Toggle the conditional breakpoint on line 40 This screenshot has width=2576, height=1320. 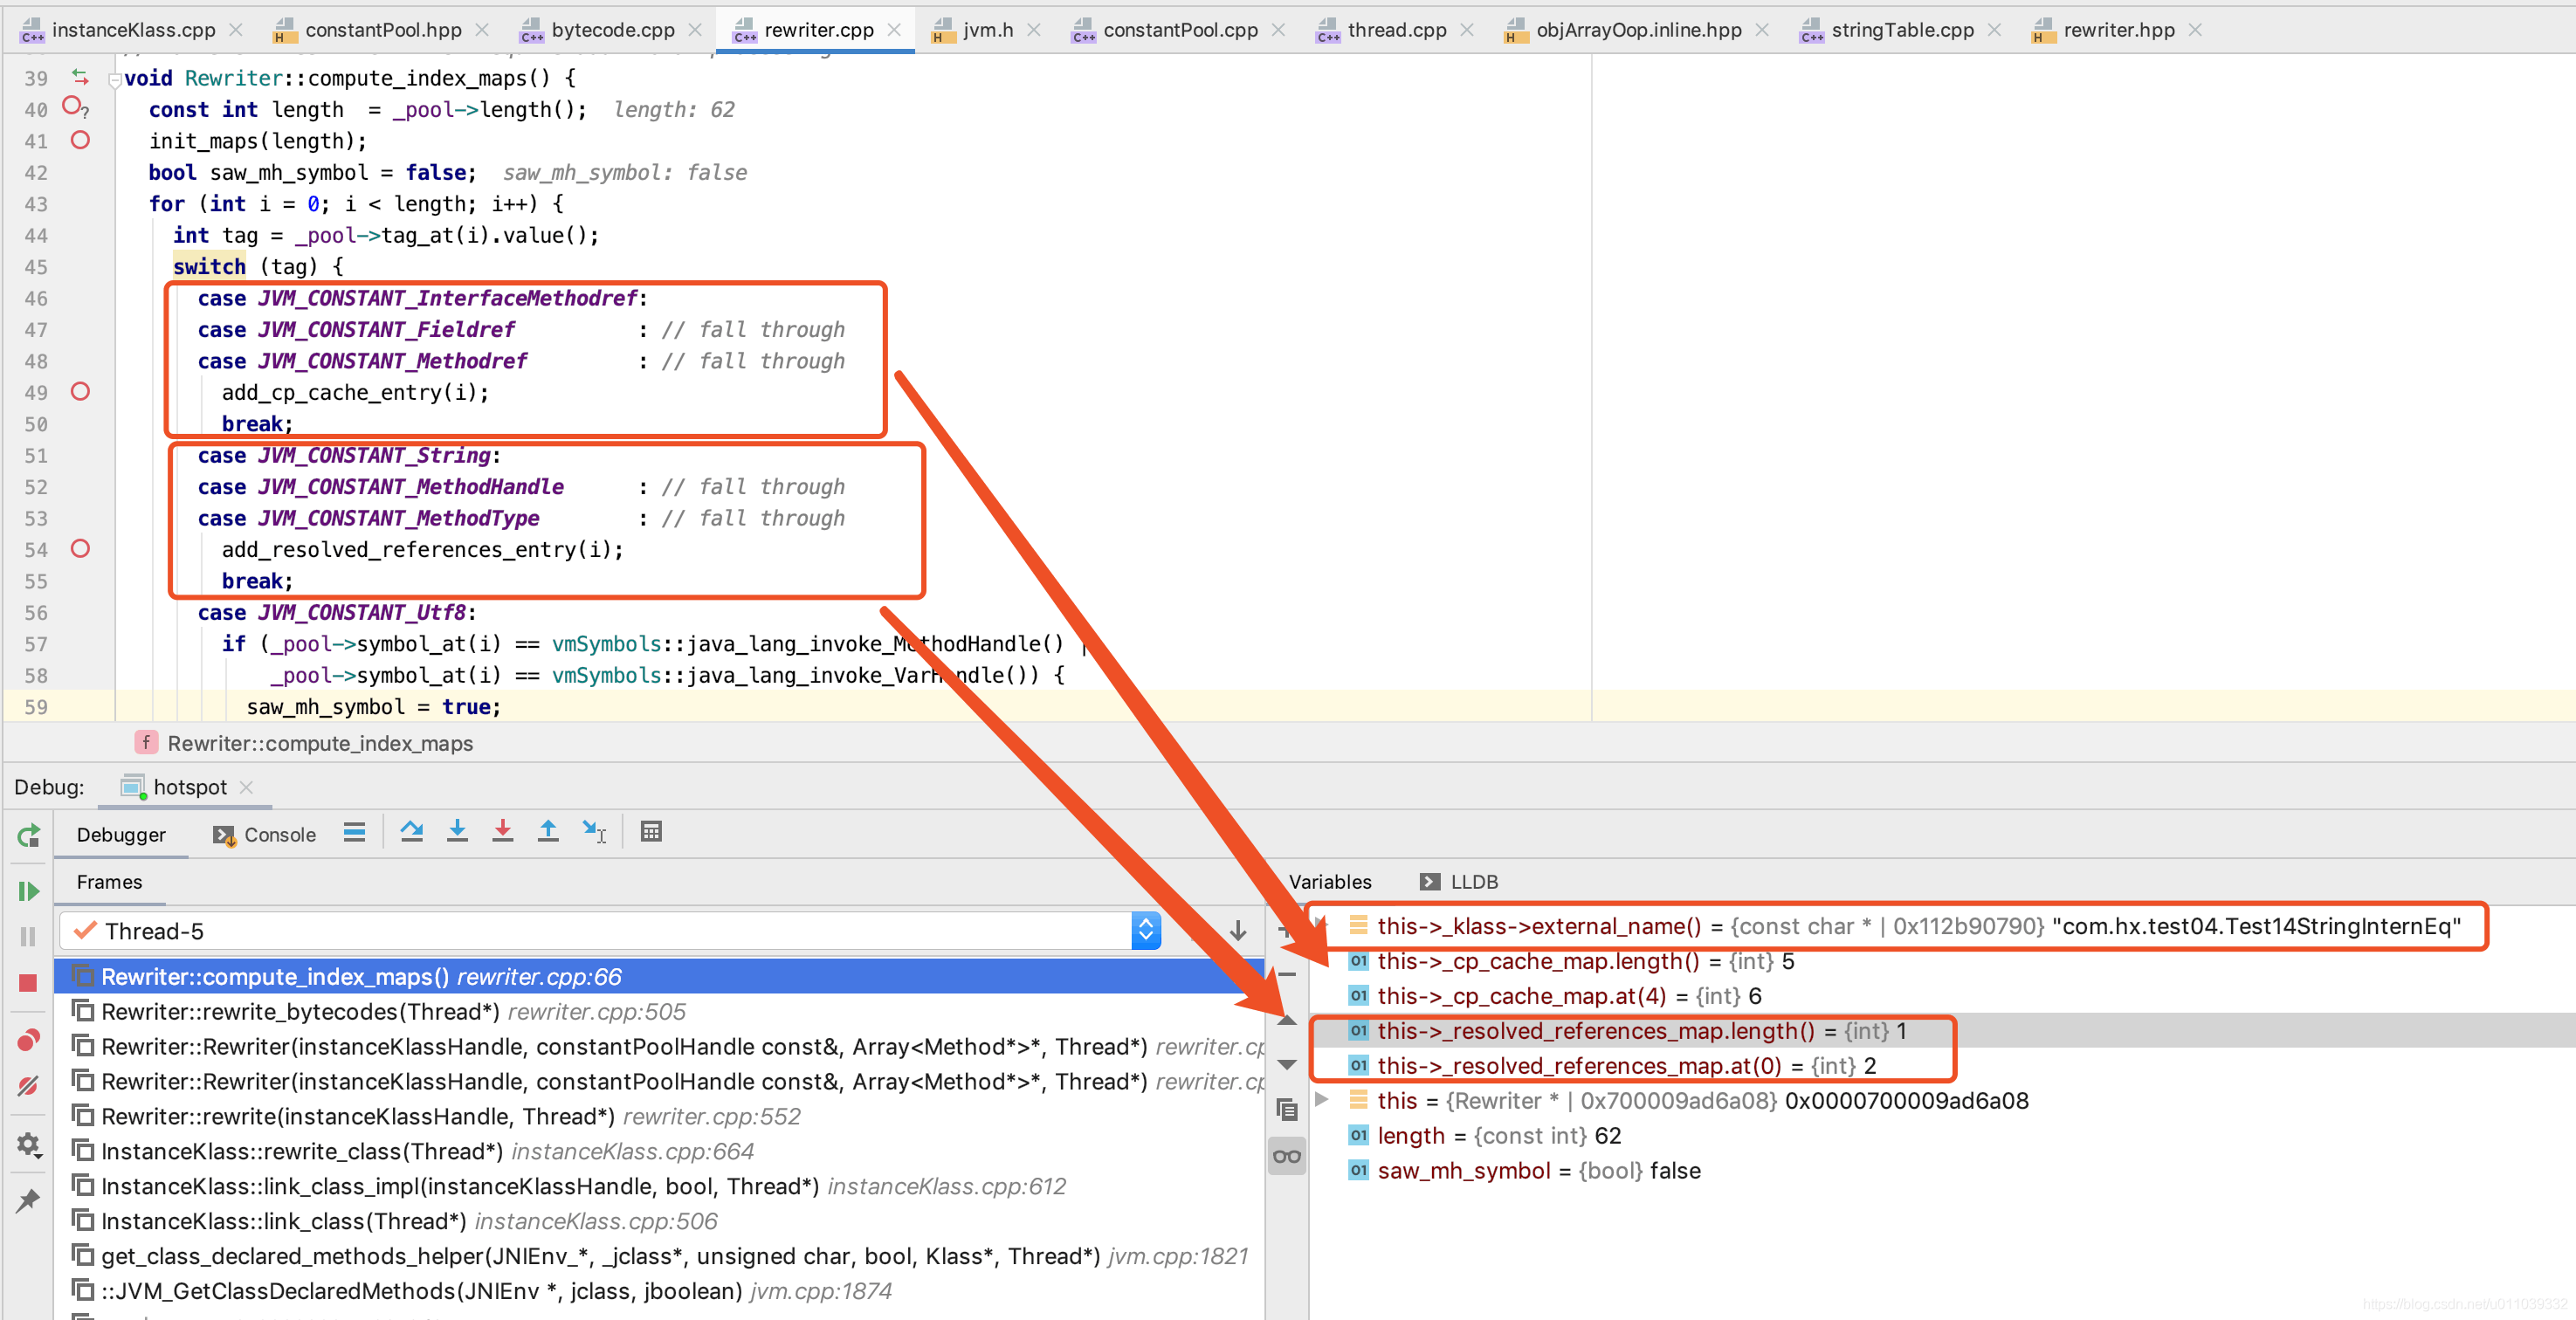click(75, 106)
